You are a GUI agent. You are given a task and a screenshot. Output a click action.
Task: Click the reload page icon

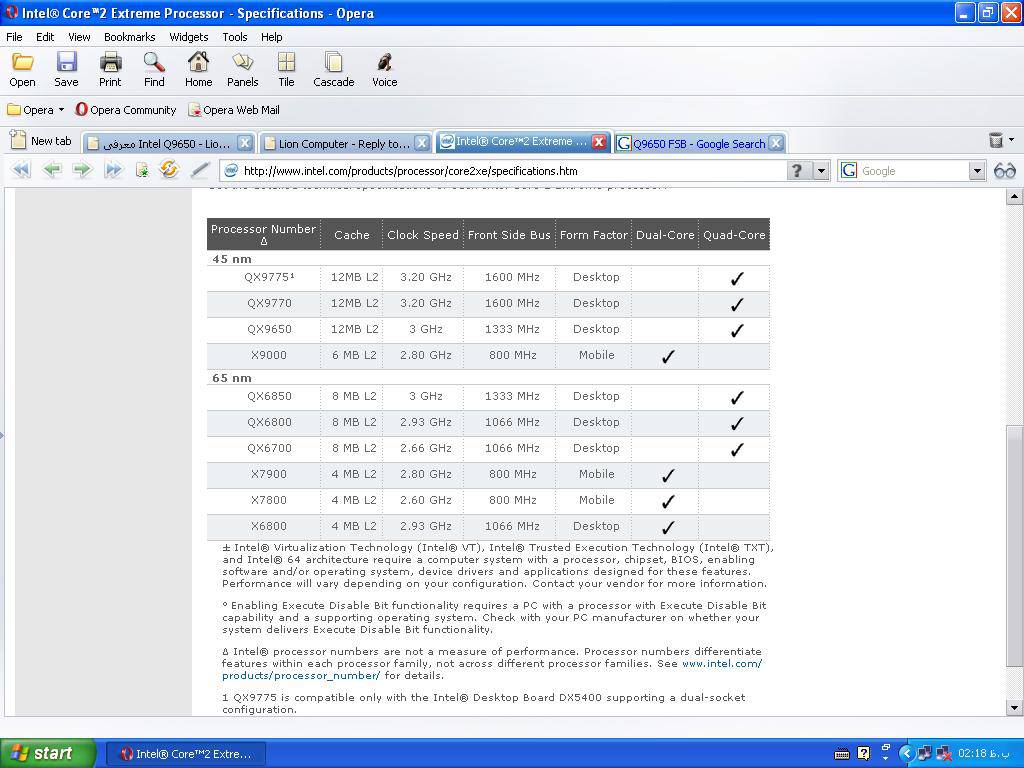169,170
